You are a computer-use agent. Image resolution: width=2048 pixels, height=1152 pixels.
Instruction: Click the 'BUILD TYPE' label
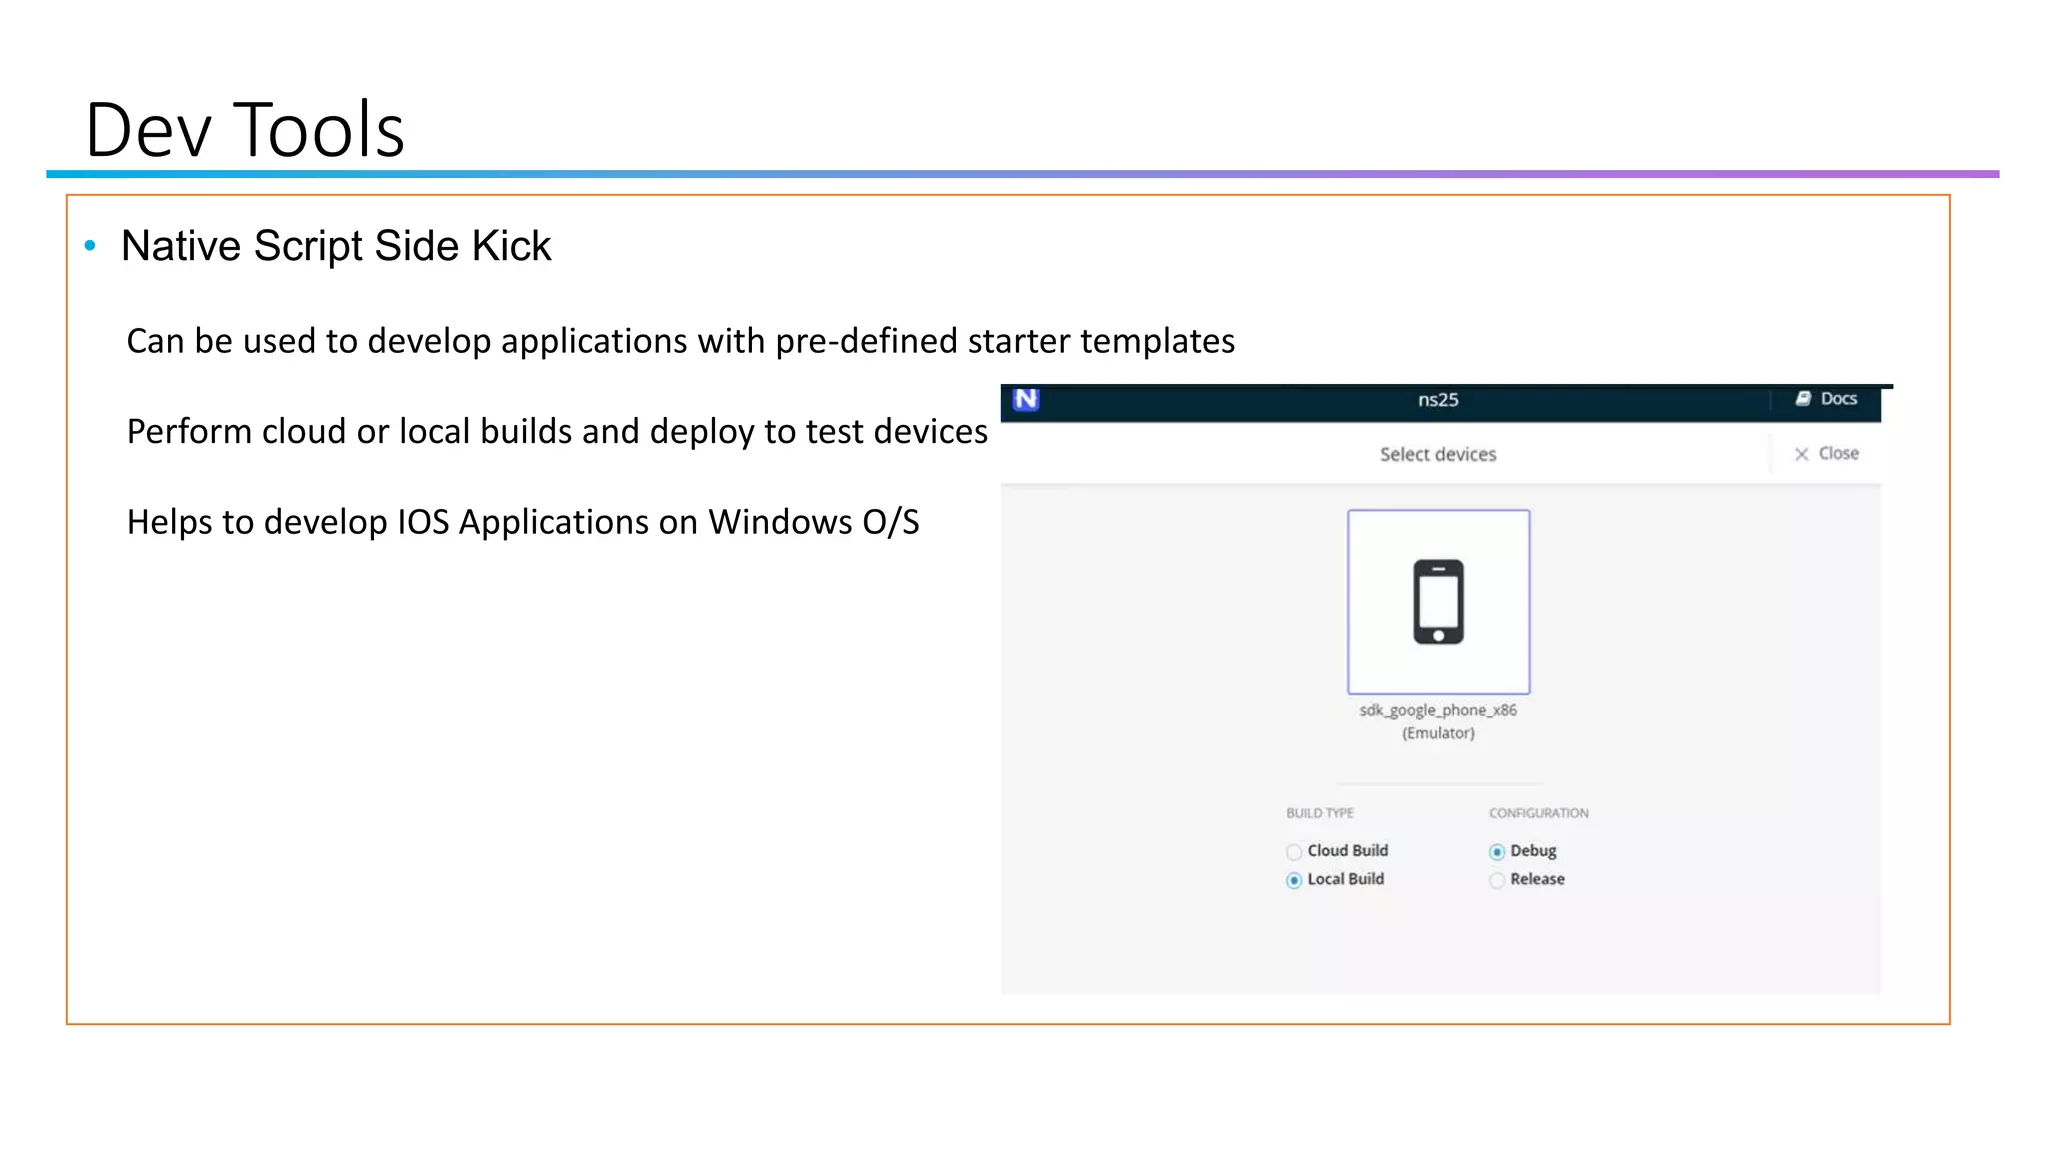click(1320, 813)
